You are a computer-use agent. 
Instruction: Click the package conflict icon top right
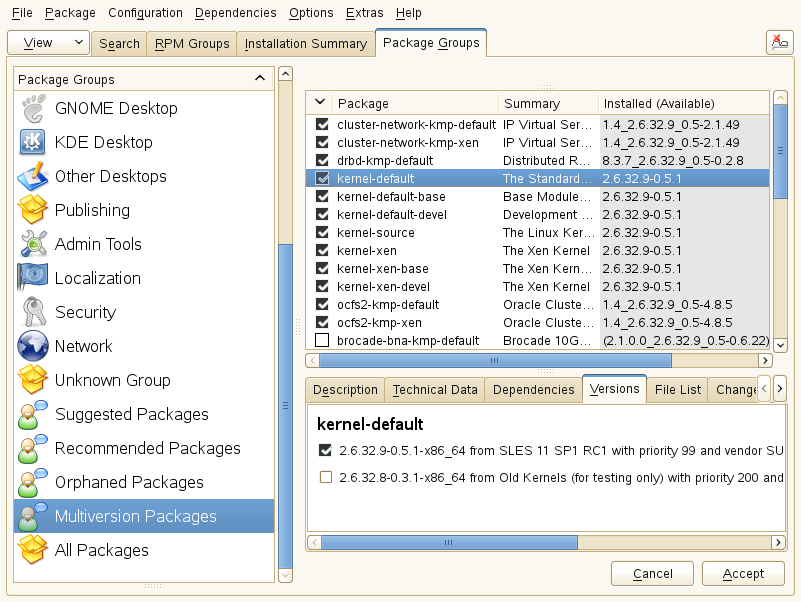coord(781,42)
